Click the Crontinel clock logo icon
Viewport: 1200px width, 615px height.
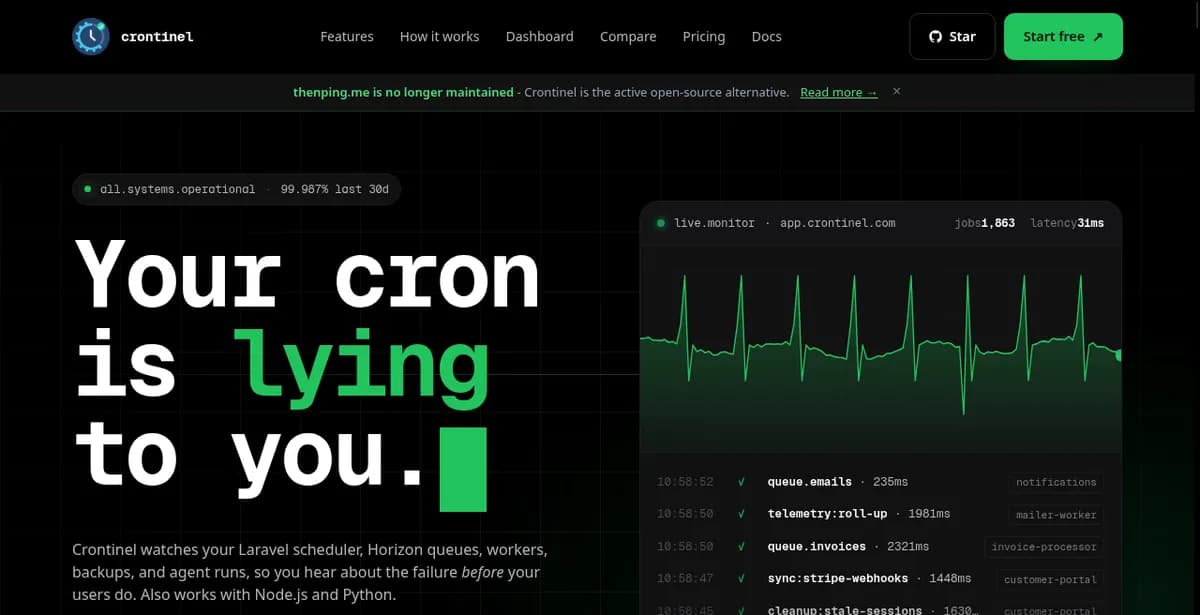click(91, 37)
